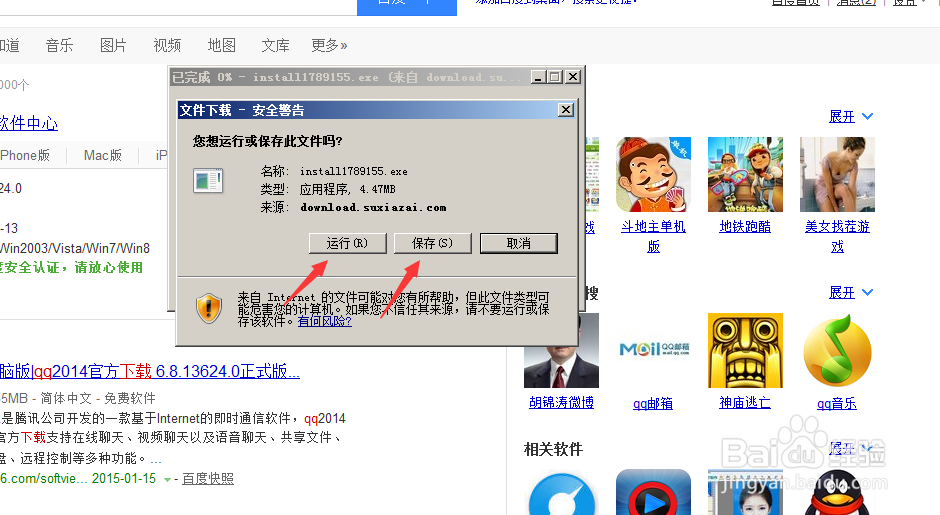
Task: Open the 音乐 search tab
Action: point(59,46)
